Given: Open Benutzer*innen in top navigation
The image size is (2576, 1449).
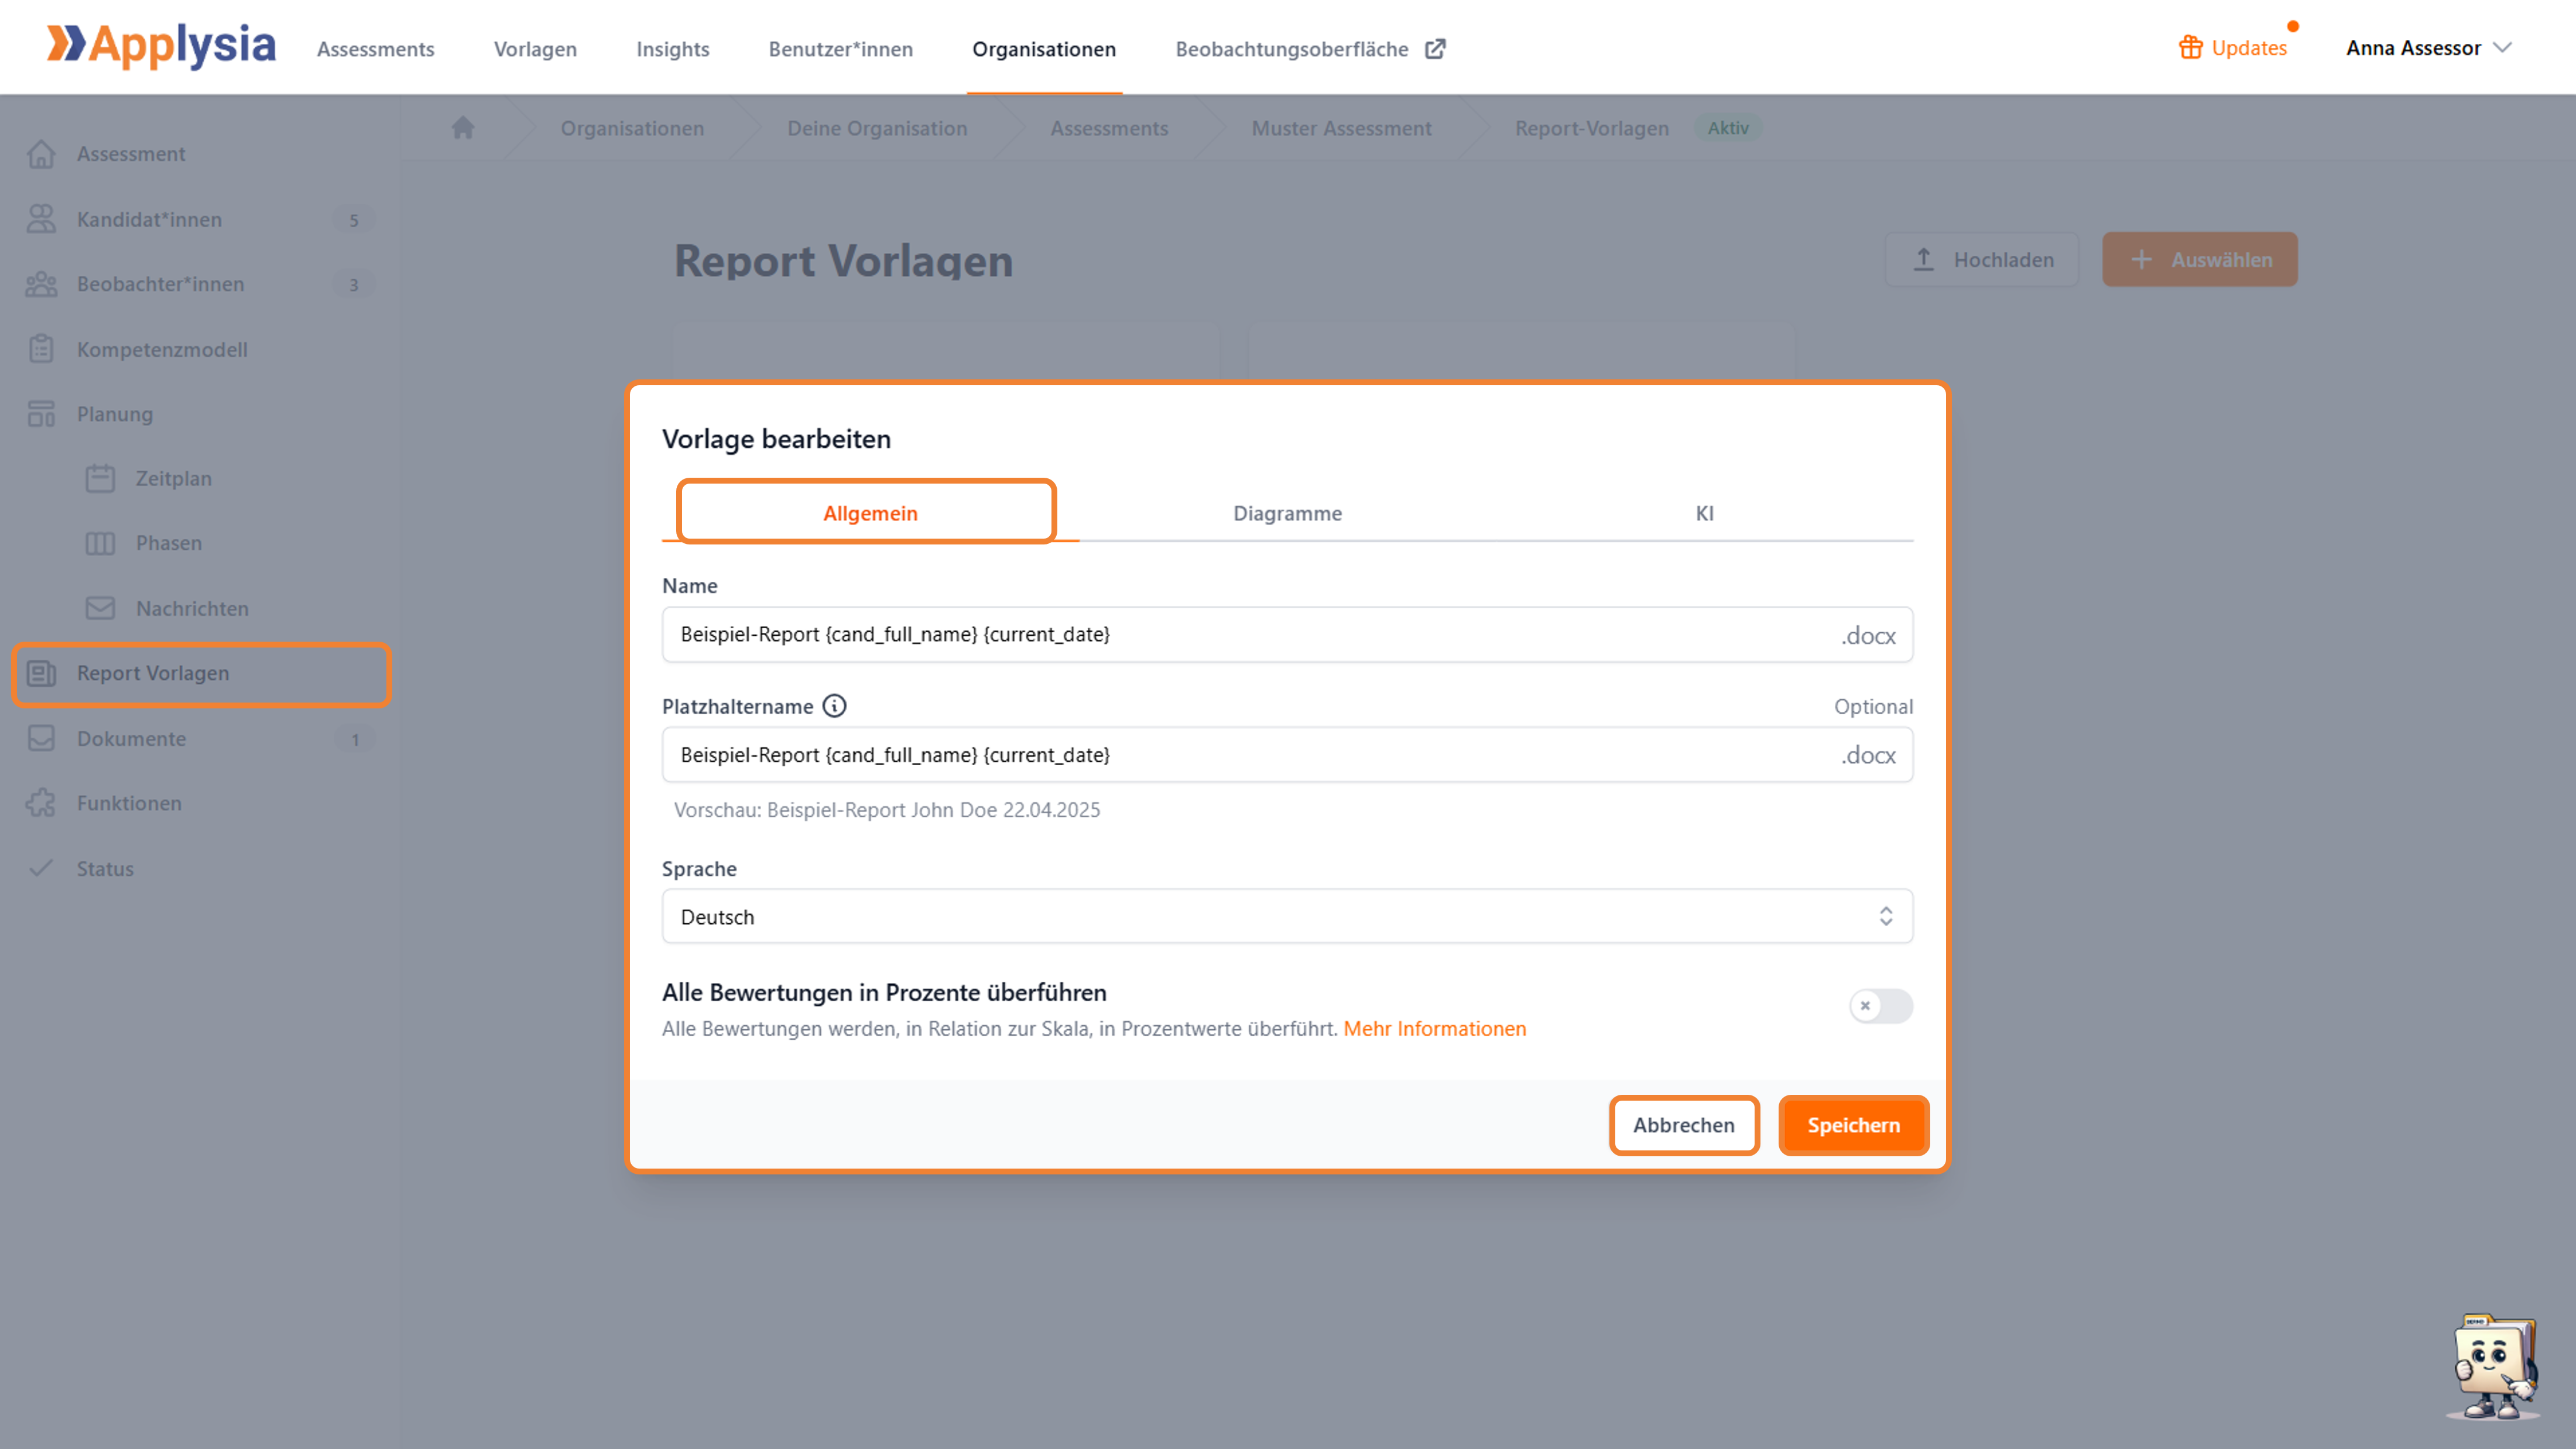Looking at the screenshot, I should coord(841,49).
